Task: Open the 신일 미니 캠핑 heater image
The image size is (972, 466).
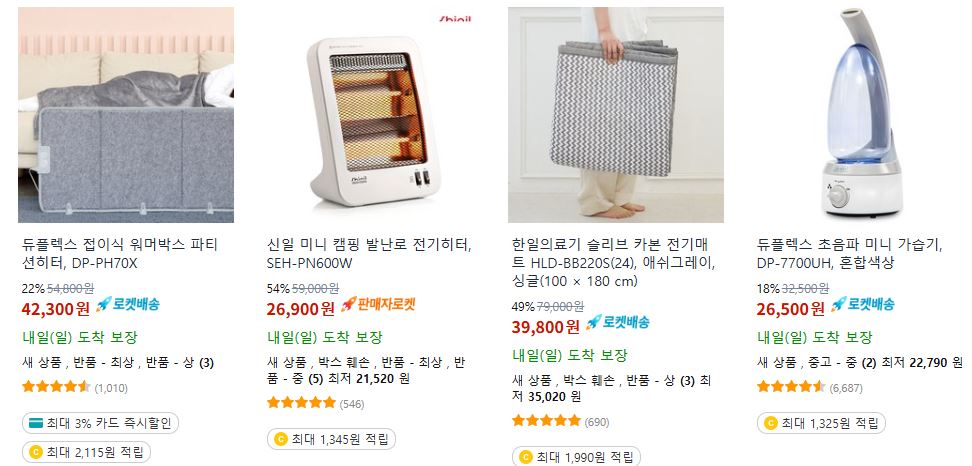Action: [371, 115]
